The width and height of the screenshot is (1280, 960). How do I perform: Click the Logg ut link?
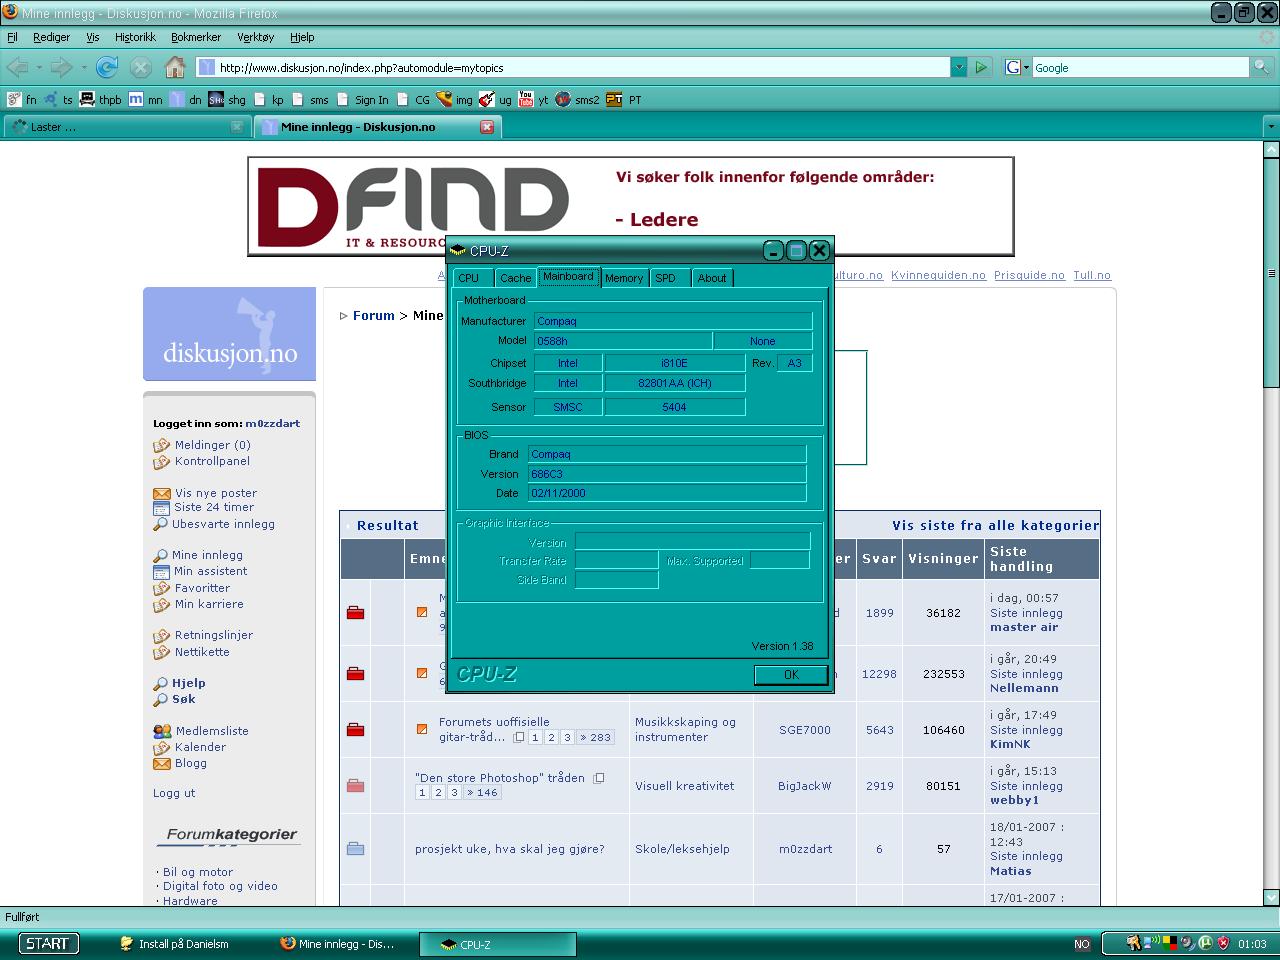(174, 793)
